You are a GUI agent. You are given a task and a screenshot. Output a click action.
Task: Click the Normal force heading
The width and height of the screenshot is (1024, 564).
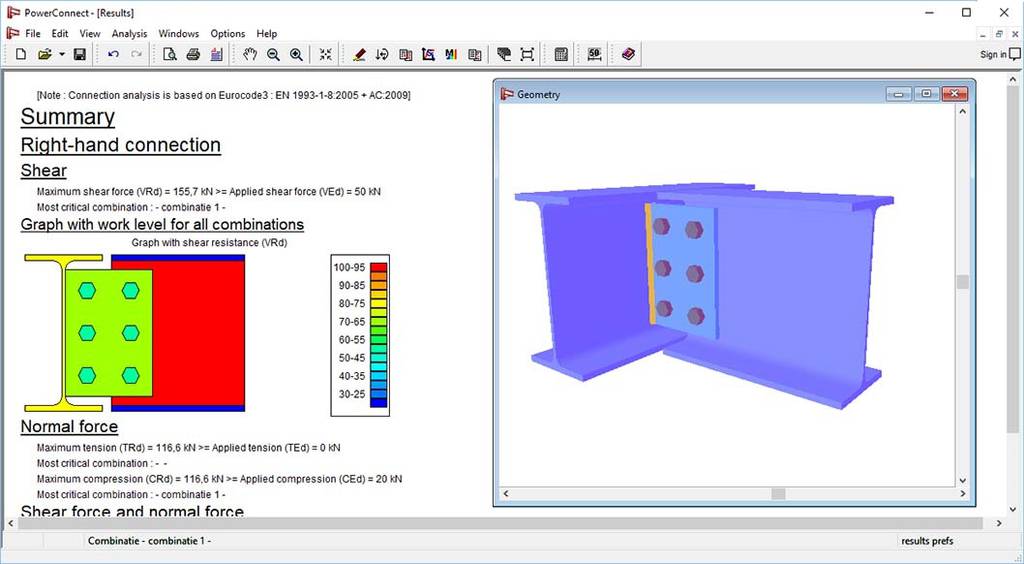pyautogui.click(x=69, y=426)
